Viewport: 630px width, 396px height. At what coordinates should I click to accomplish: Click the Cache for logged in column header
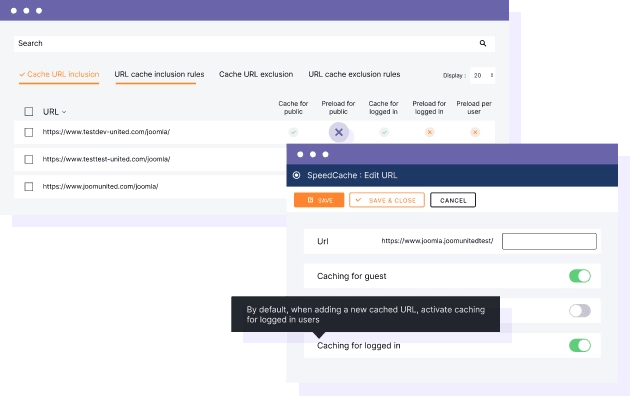tap(384, 108)
